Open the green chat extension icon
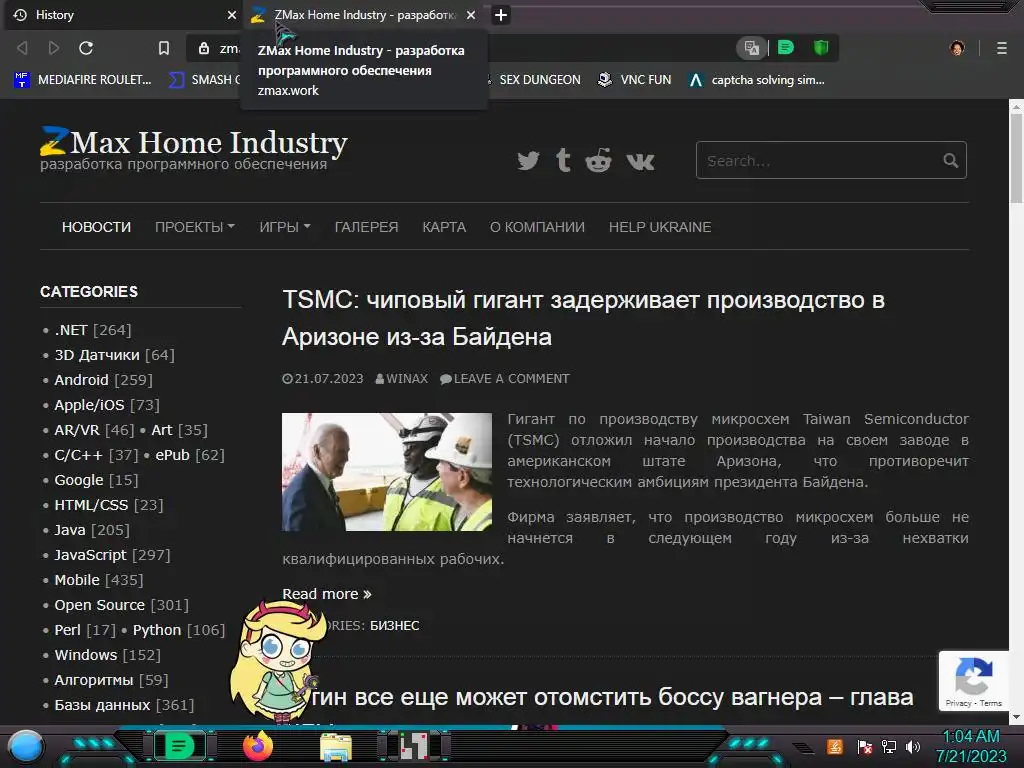1024x768 pixels. pyautogui.click(x=786, y=48)
